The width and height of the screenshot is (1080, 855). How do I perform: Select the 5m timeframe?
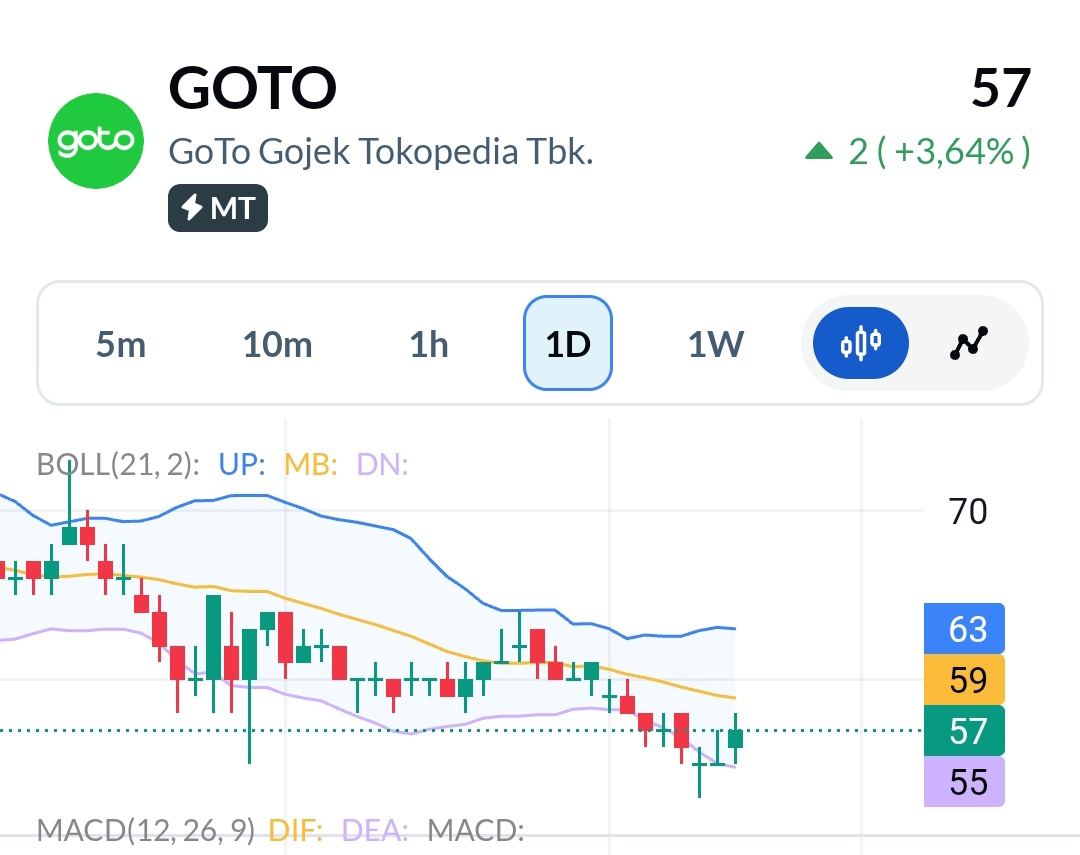point(121,344)
